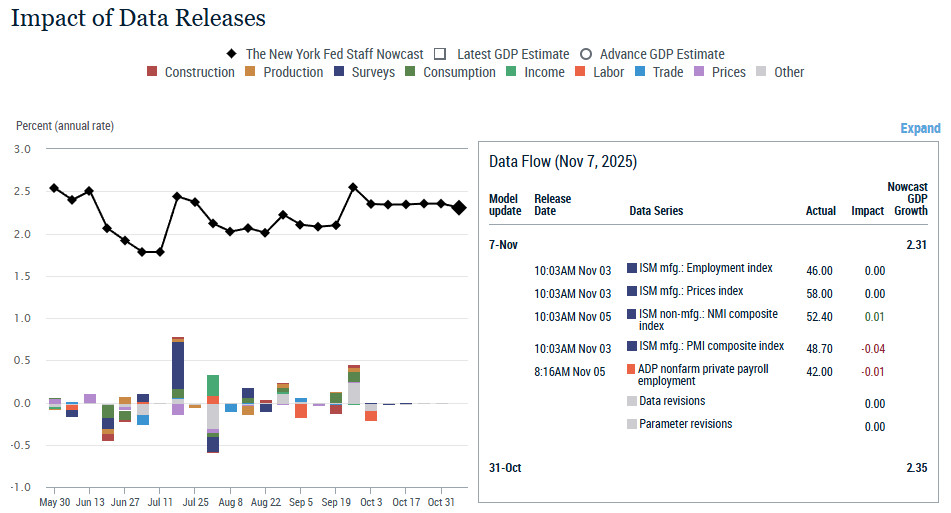This screenshot has width=951, height=513.
Task: Select the large final nowcast diamond point
Action: 459,208
